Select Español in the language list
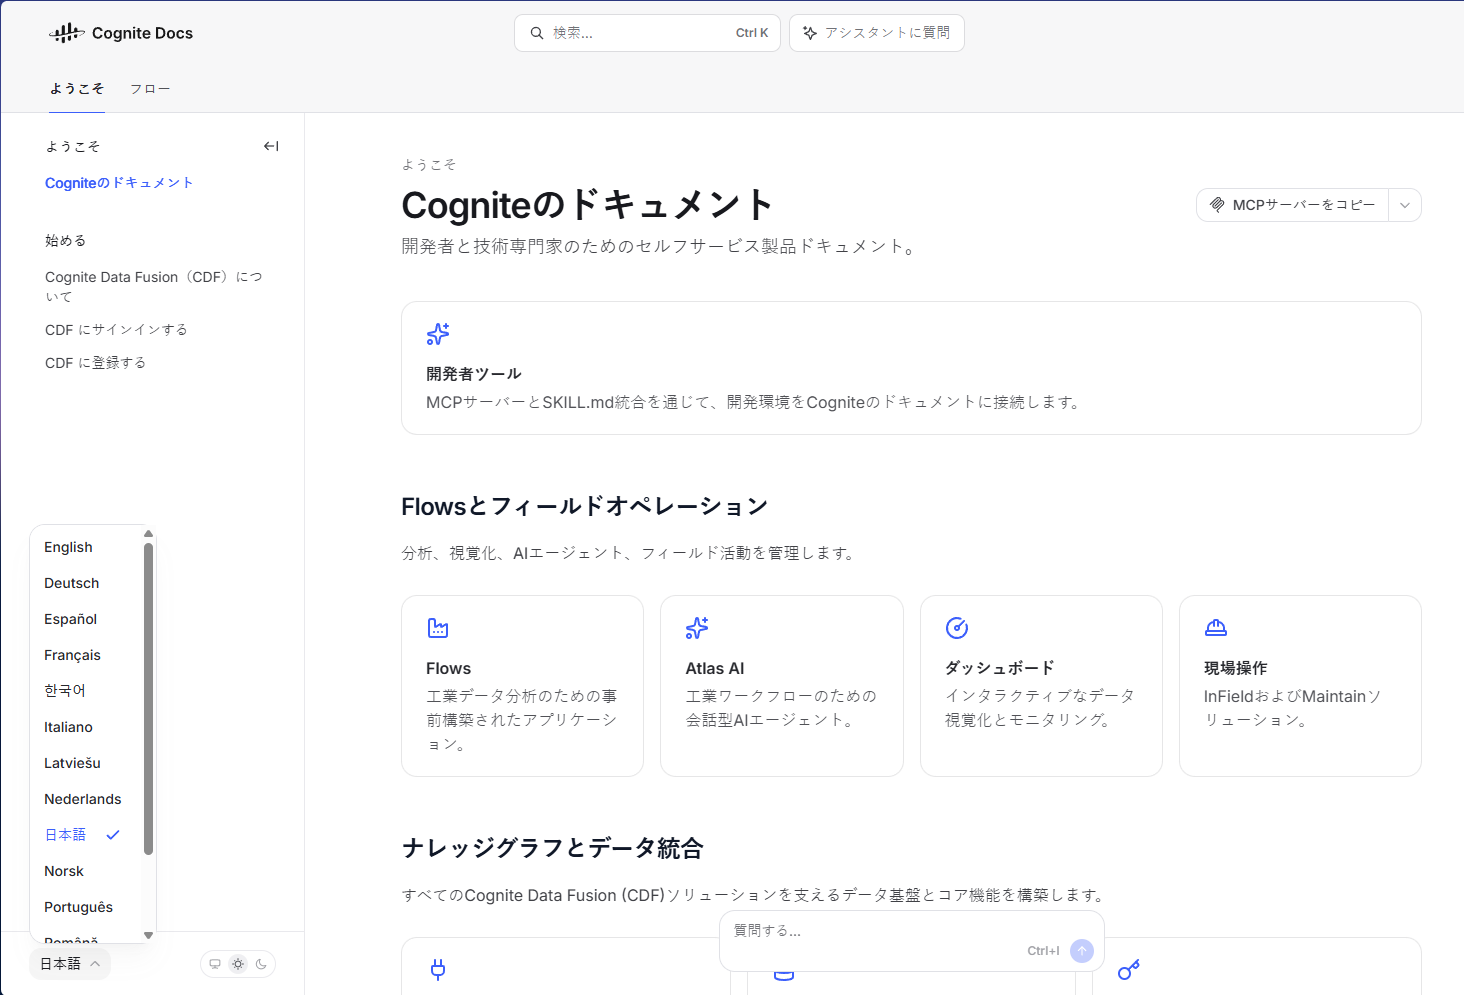Screen dimensions: 1464x995 pos(86,619)
